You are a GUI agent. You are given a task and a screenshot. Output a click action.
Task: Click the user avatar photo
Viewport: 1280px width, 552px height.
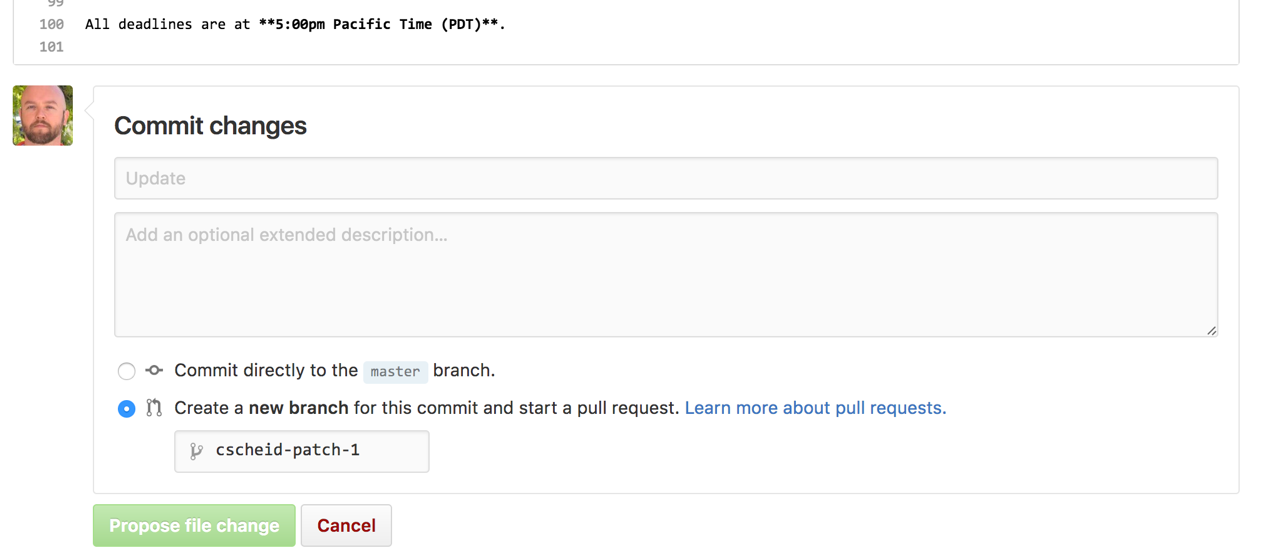pyautogui.click(x=43, y=115)
